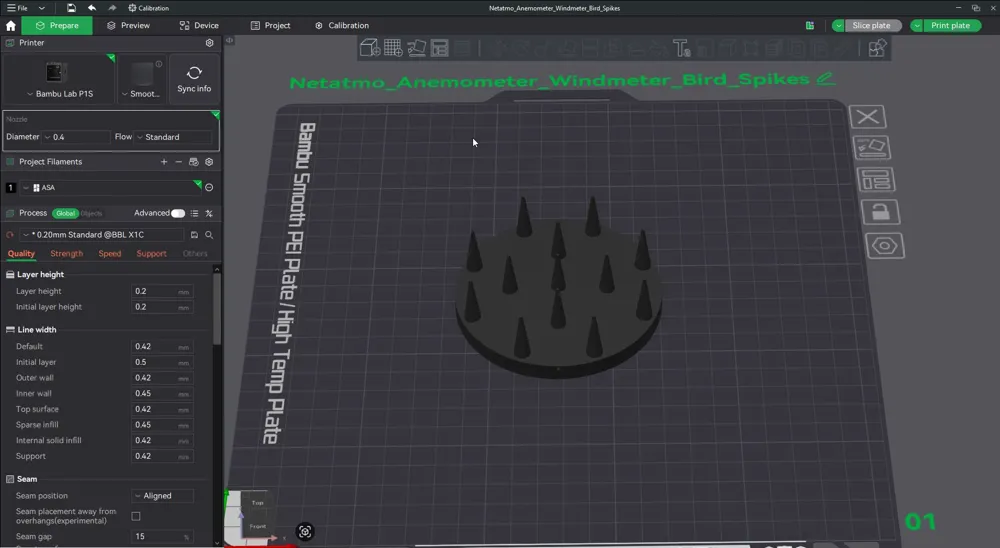Click the auto-arrange plate icon

[x=877, y=181]
